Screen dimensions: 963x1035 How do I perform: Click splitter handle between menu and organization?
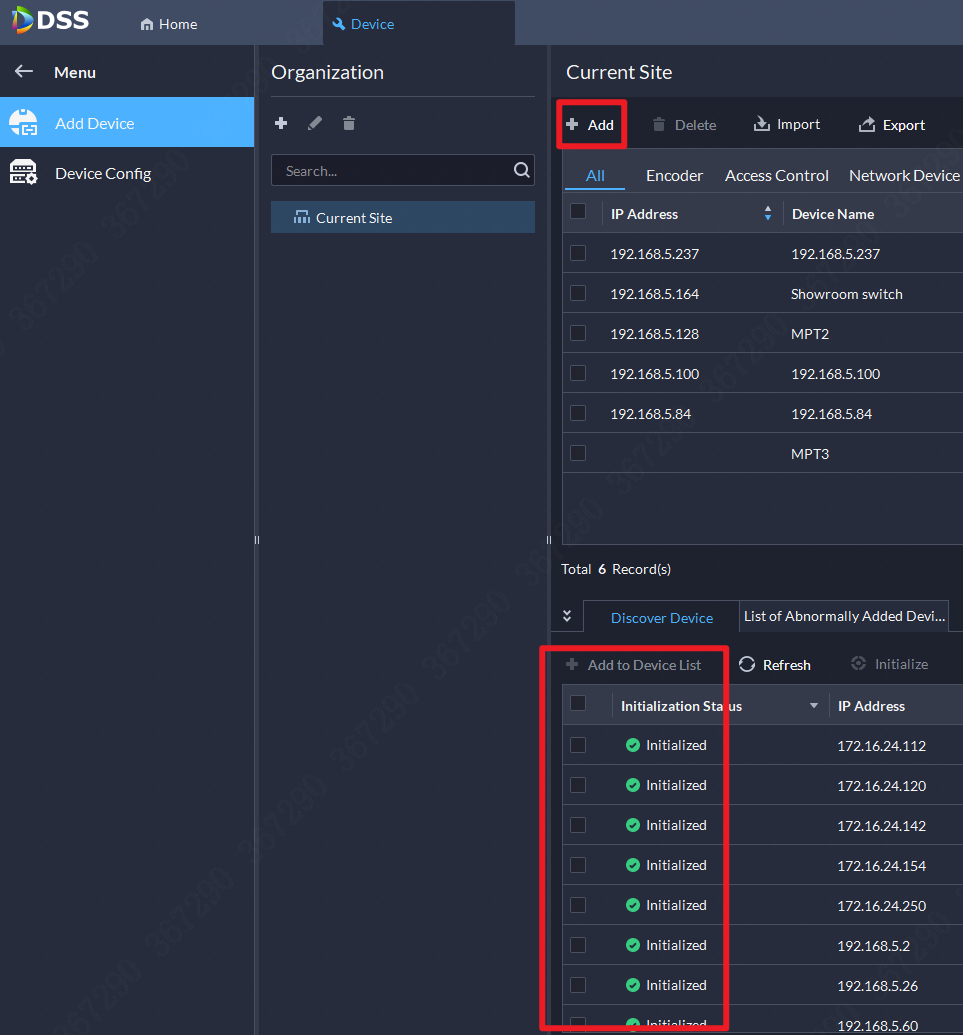(257, 540)
